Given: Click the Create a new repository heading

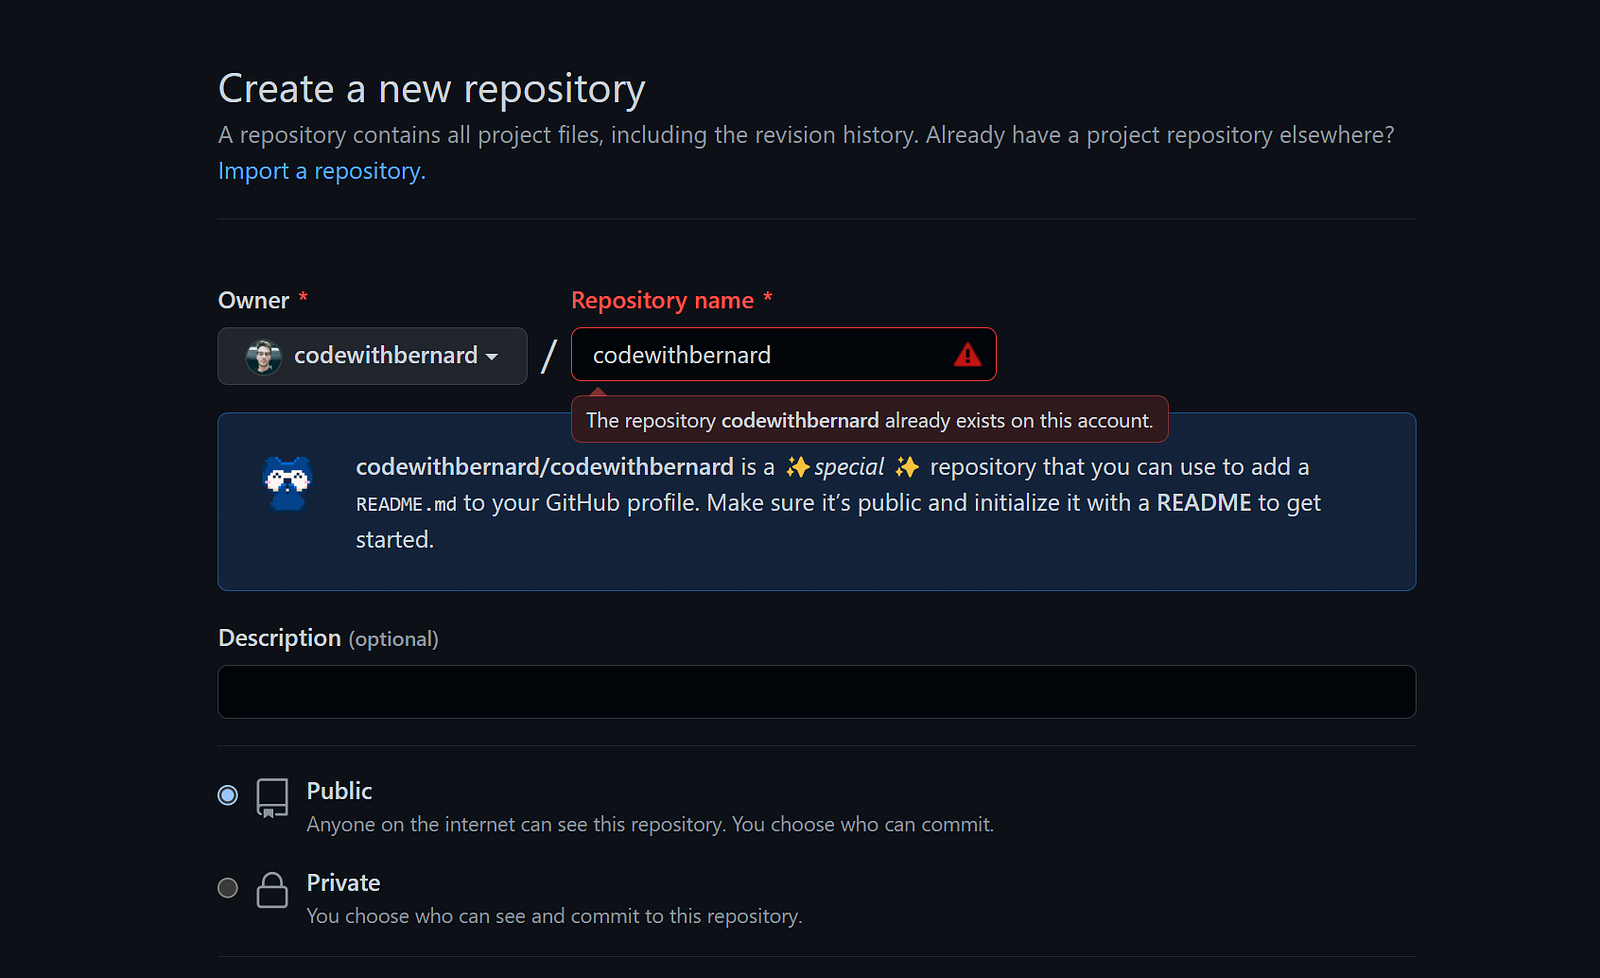Looking at the screenshot, I should click(x=431, y=89).
